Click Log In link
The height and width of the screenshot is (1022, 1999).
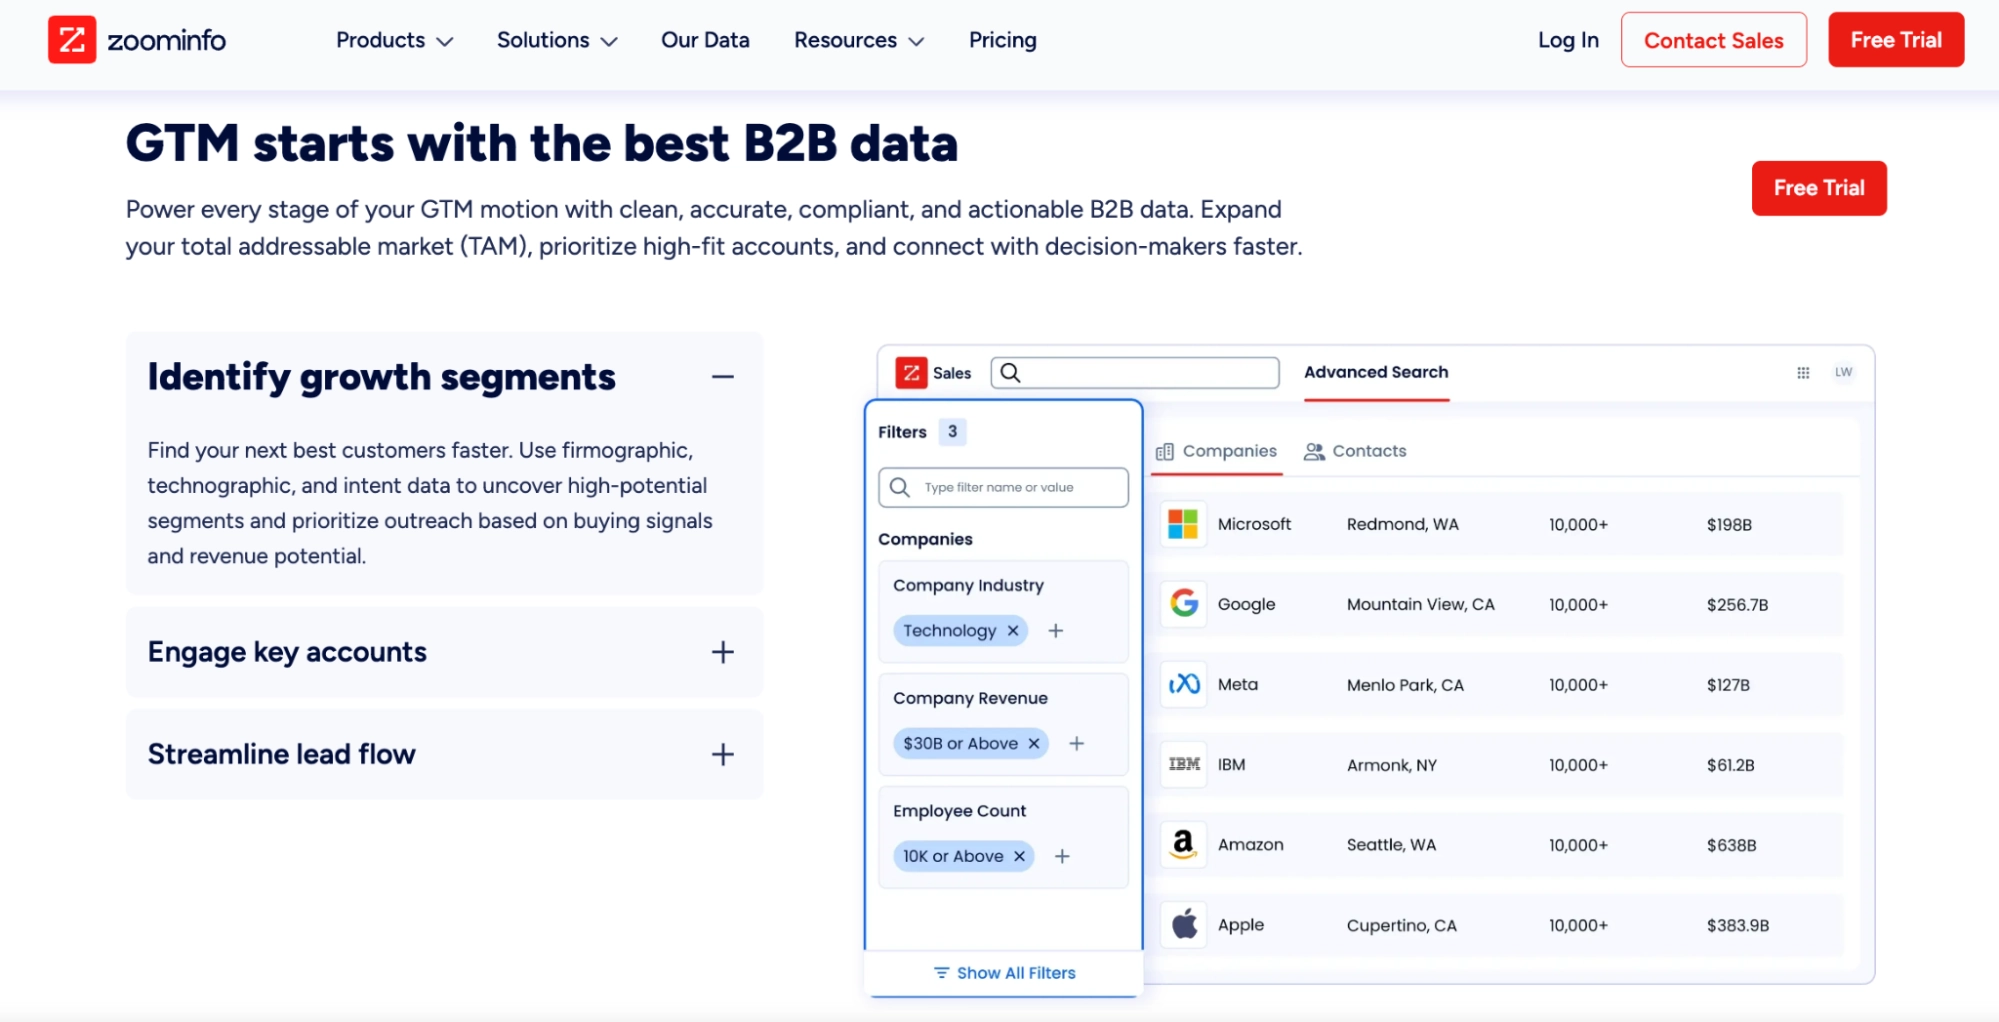pyautogui.click(x=1568, y=40)
